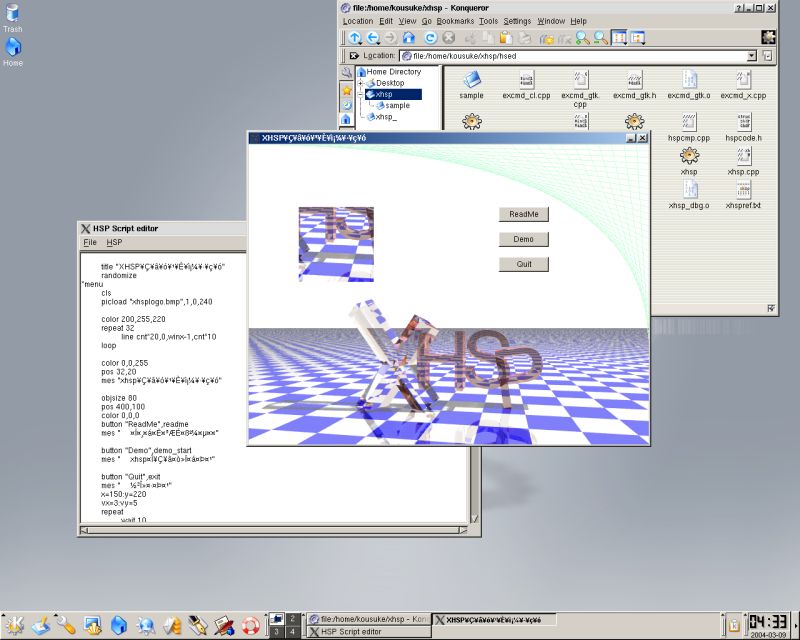Viewport: 800px width, 640px height.
Task: Go to Home using Konqueror's house icon
Action: [409, 37]
